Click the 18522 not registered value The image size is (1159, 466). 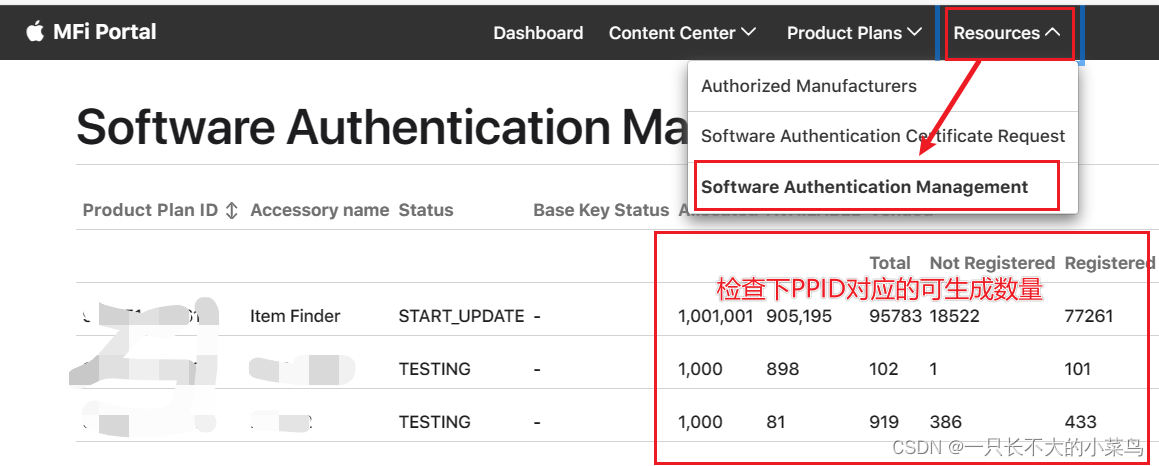(x=954, y=316)
